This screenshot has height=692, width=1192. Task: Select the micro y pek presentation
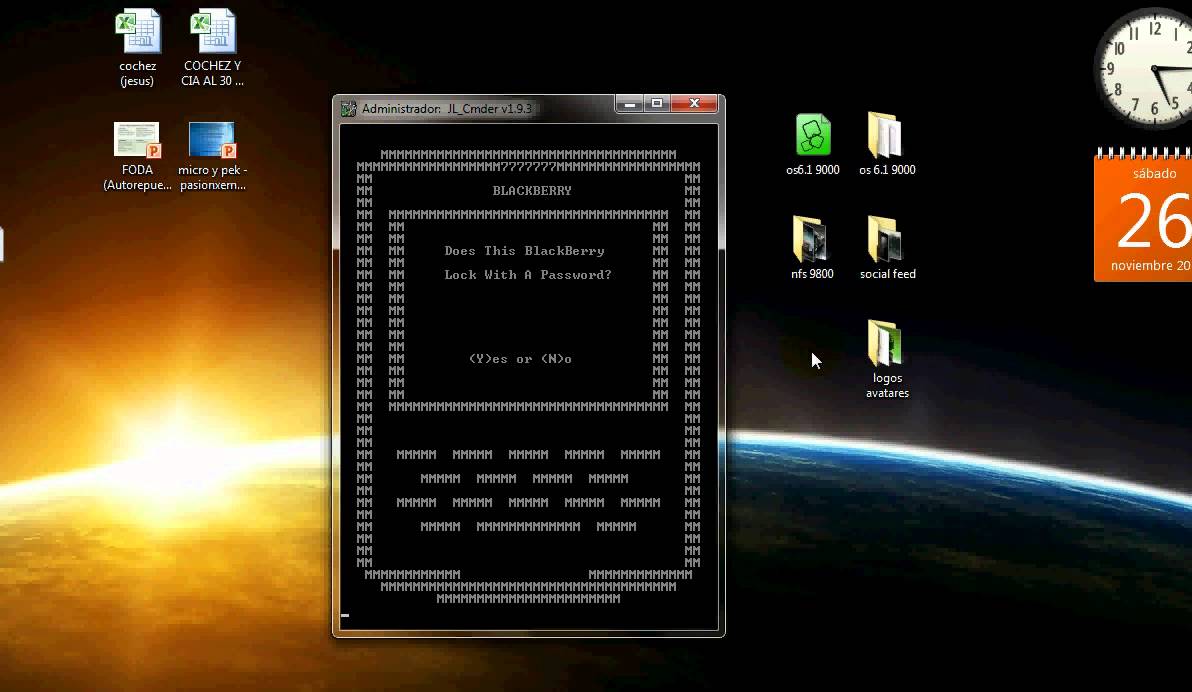[212, 141]
